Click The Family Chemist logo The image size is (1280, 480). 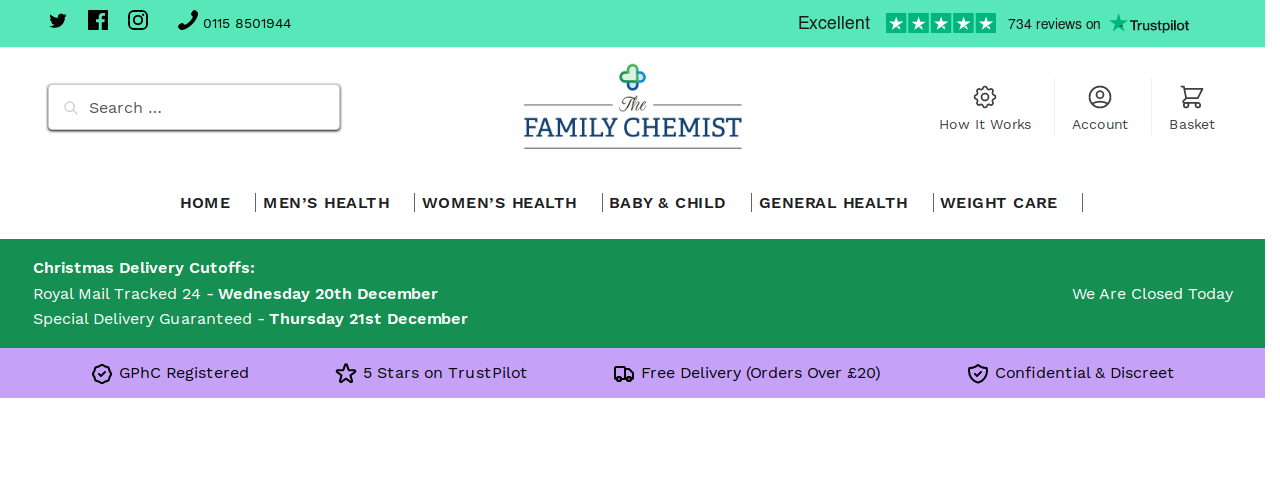coord(633,107)
